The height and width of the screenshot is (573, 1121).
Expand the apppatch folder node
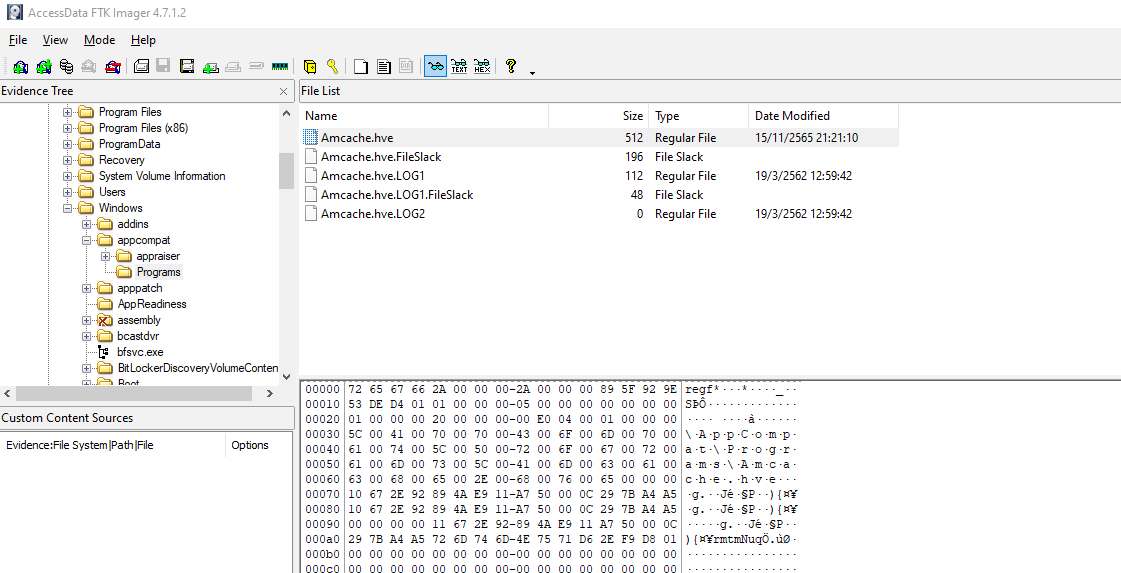[x=87, y=288]
